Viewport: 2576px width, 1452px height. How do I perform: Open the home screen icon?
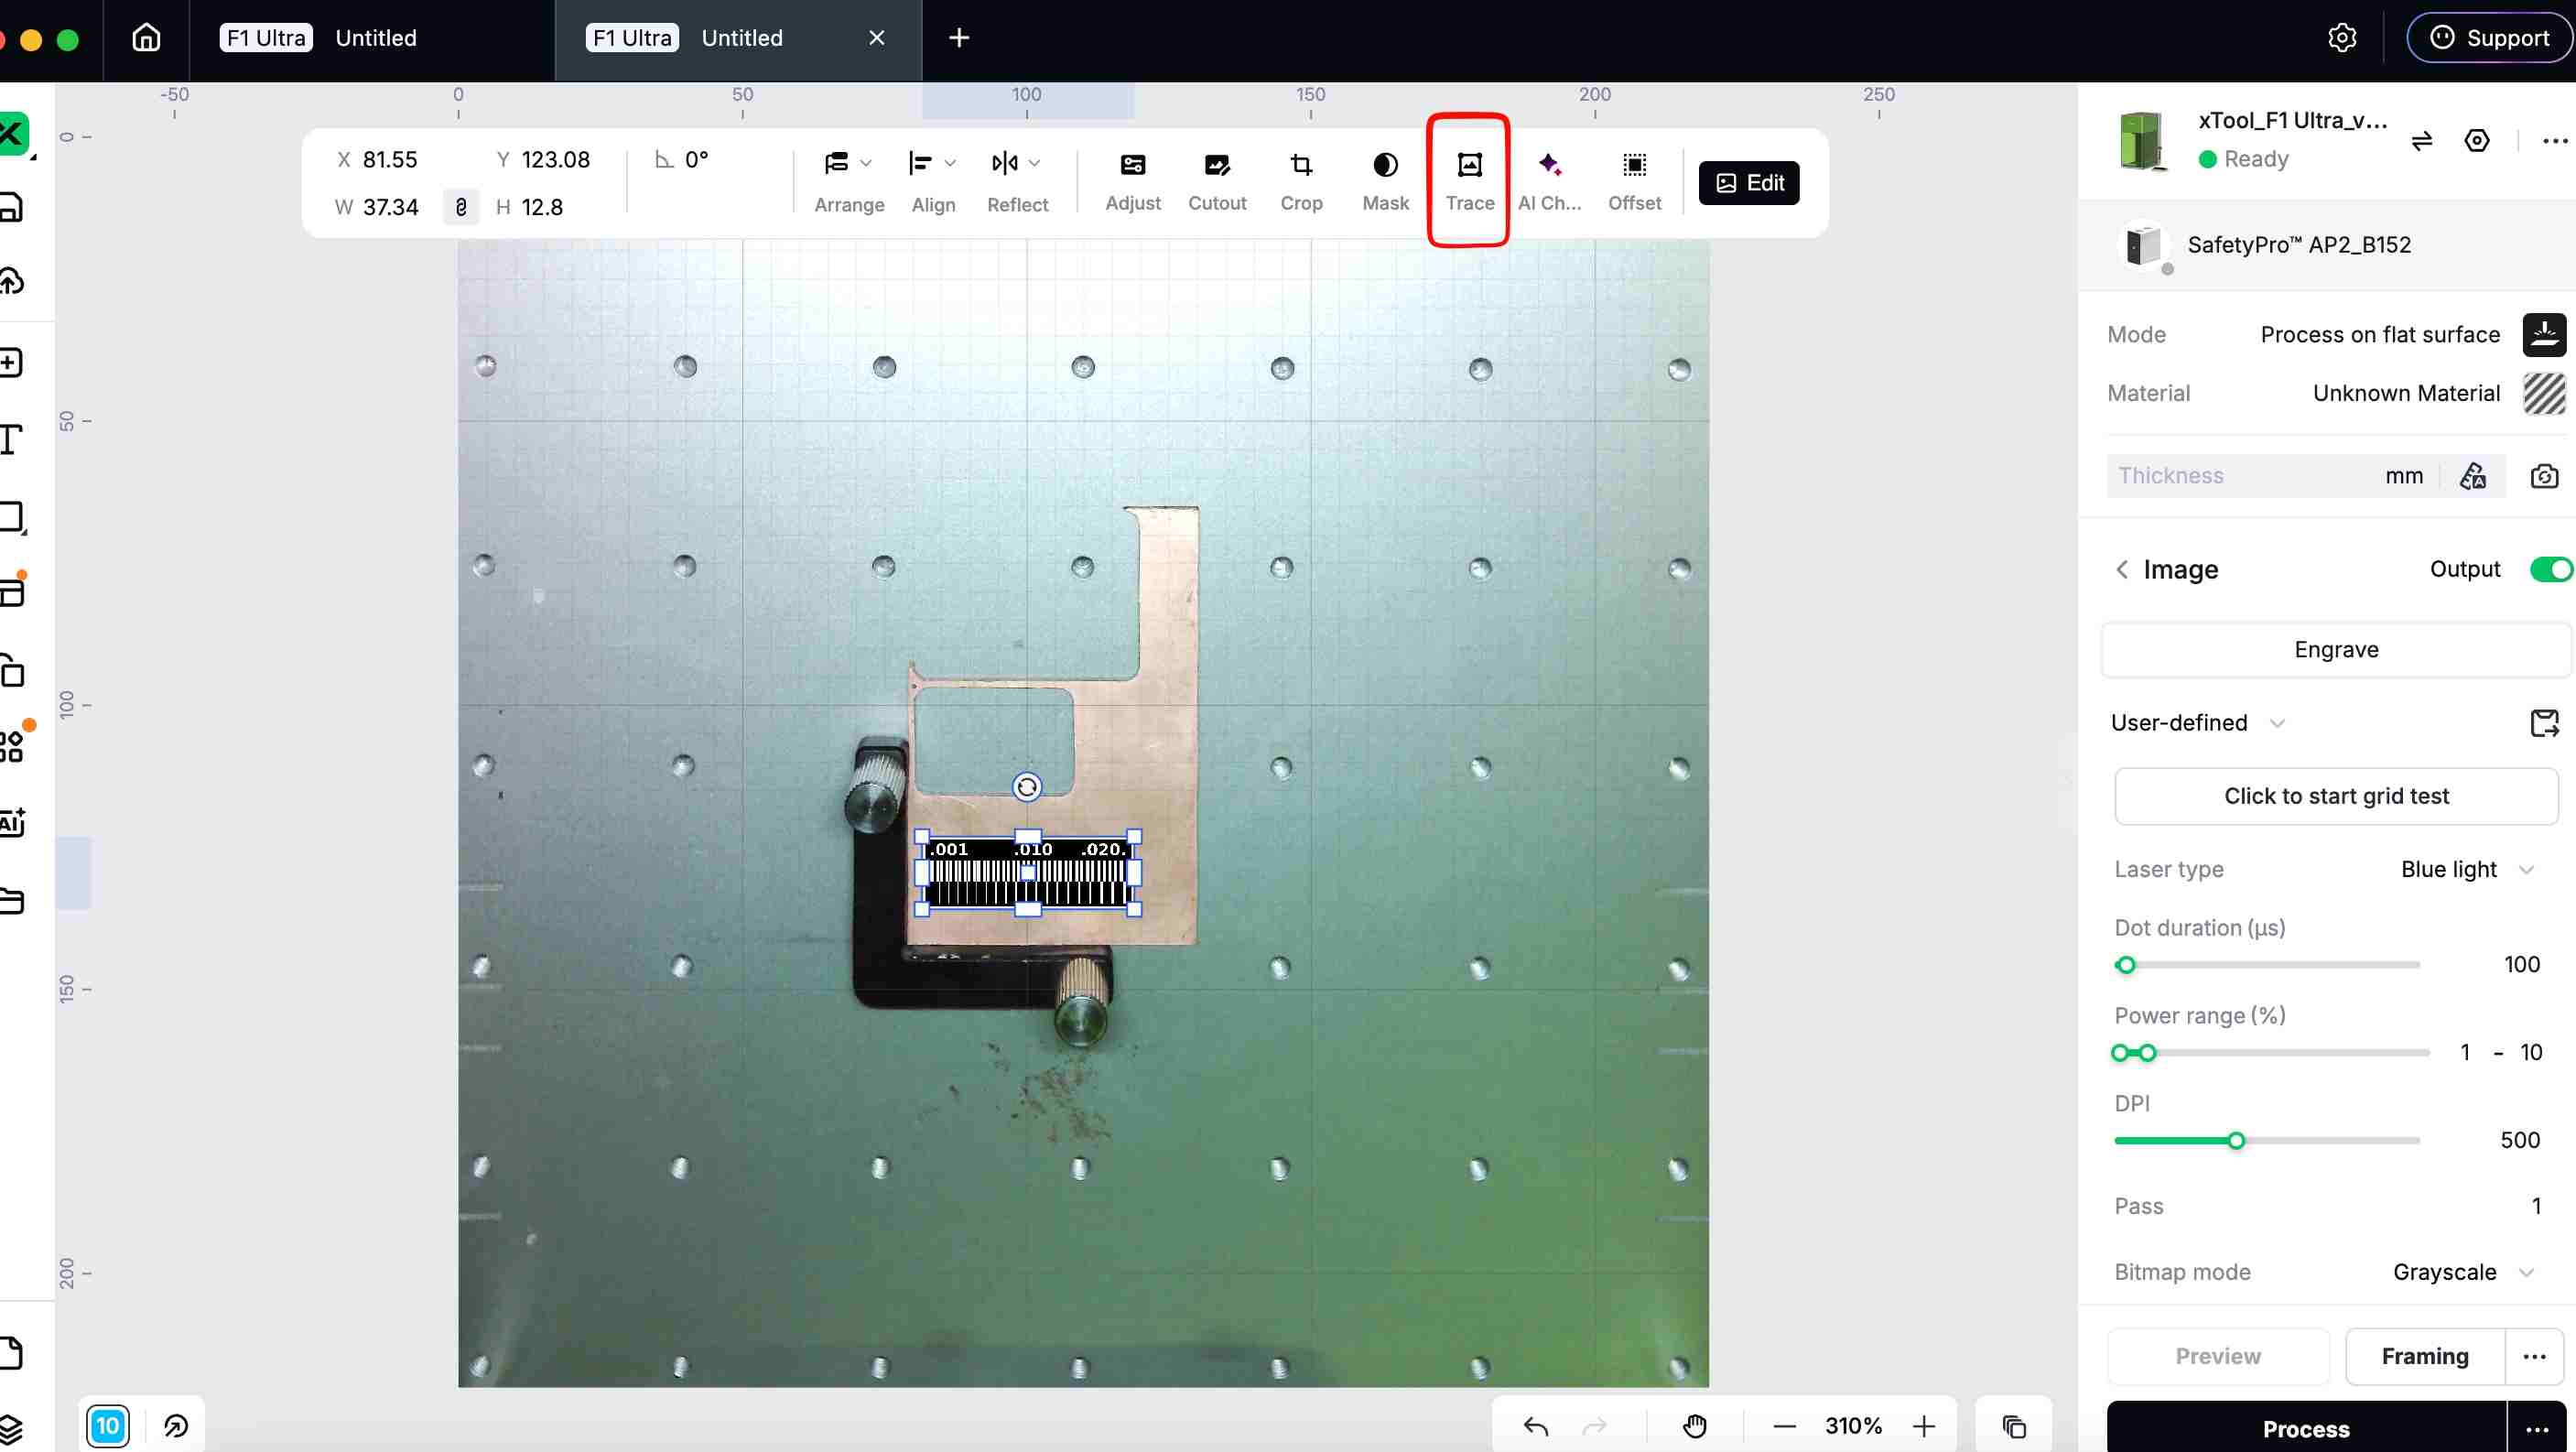146,38
